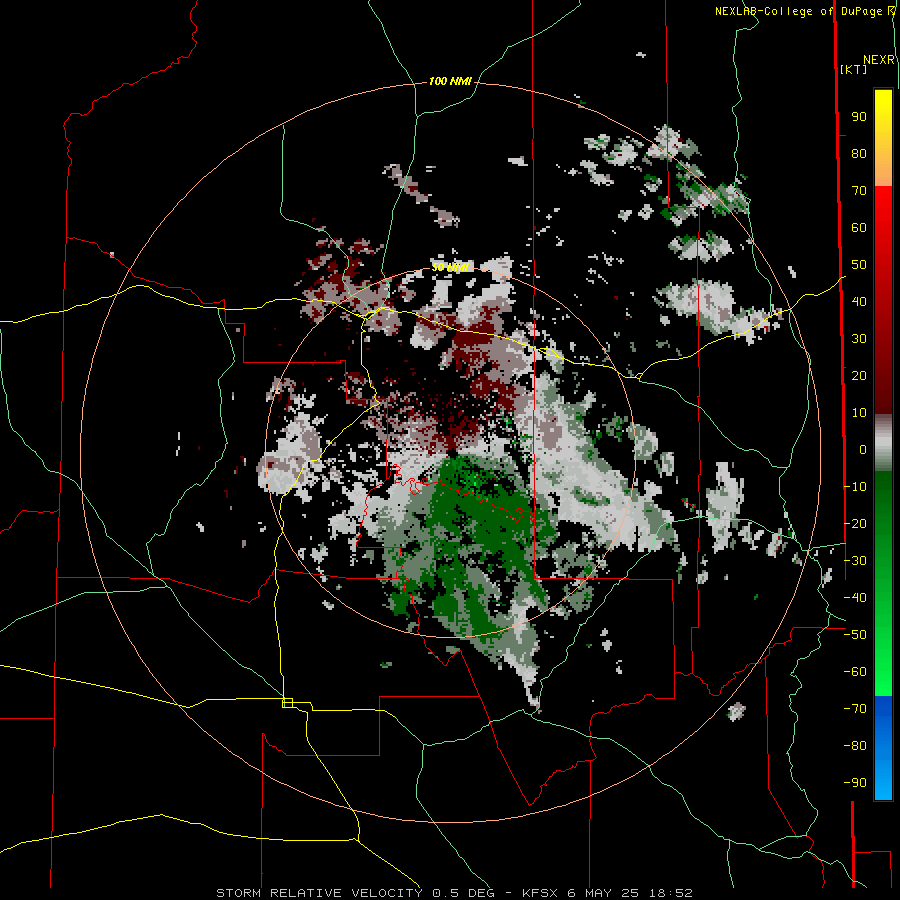
Task: Click the positive 10 scale value
Action: tap(859, 413)
